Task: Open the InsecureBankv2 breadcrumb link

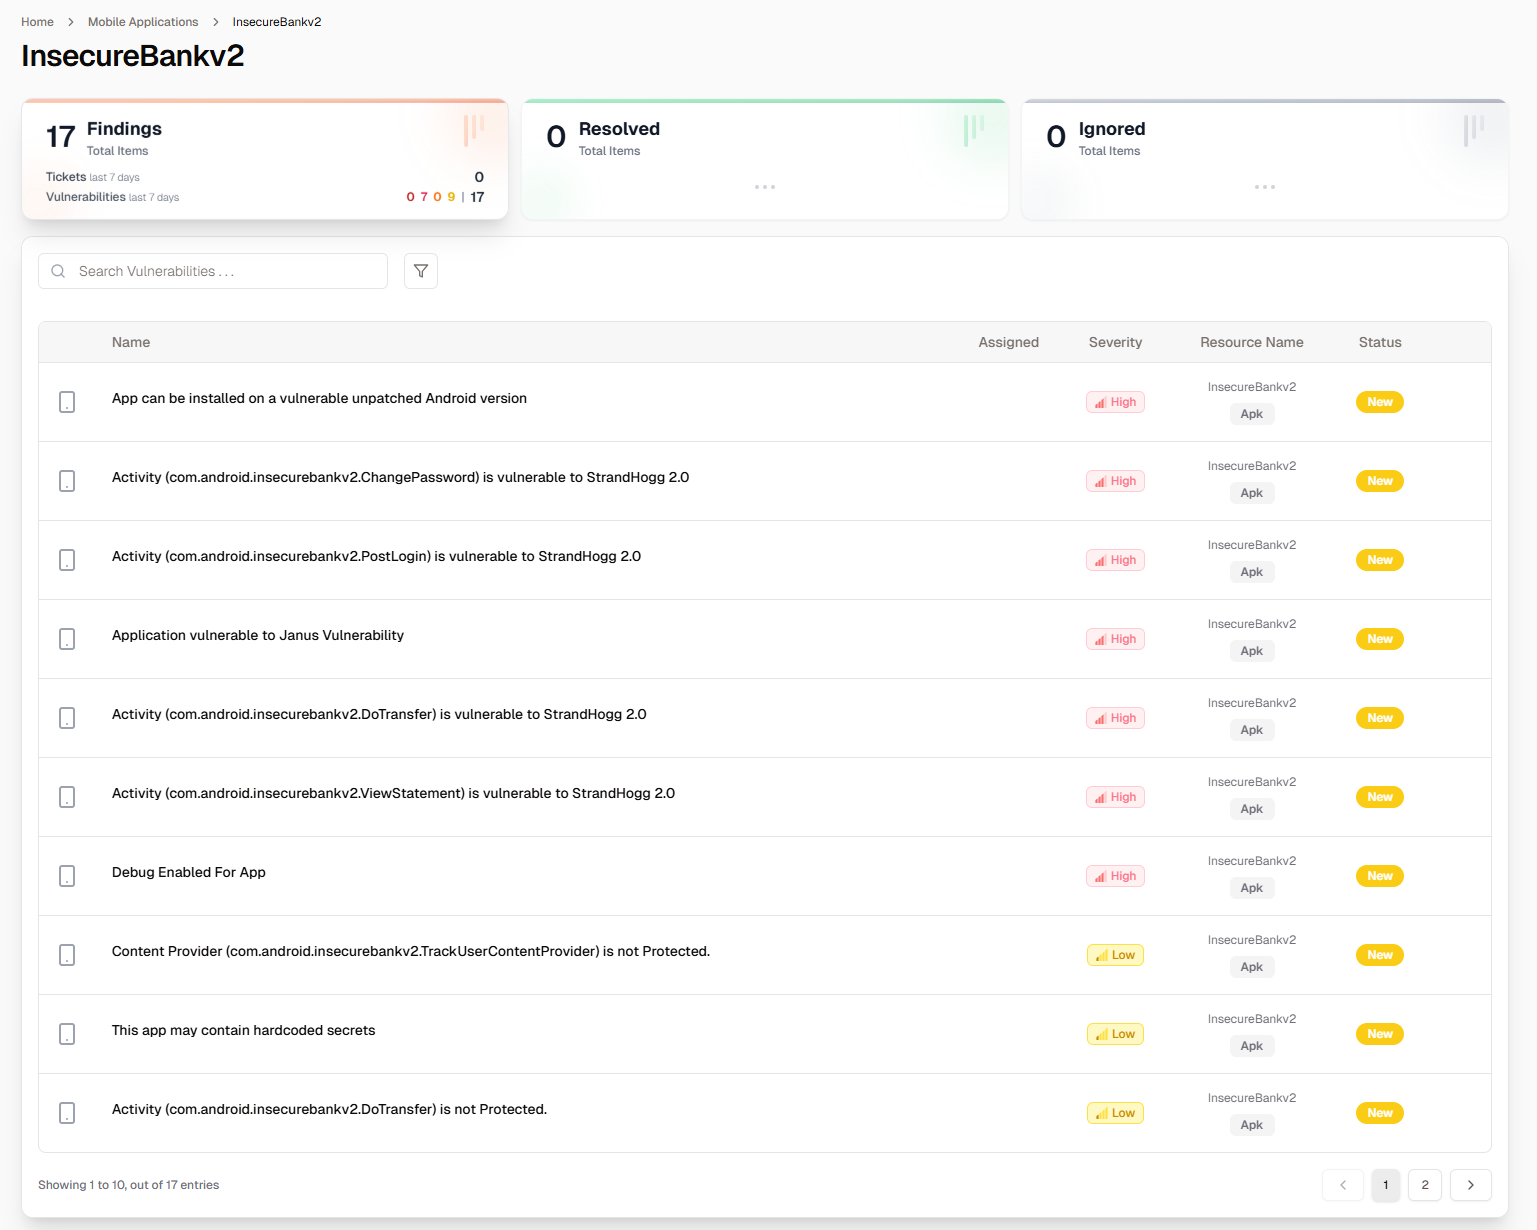Action: (276, 21)
